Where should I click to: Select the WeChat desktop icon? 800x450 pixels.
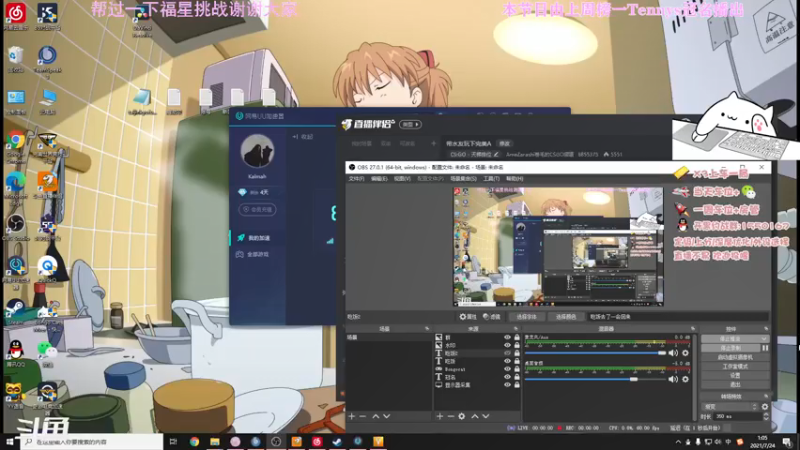click(47, 353)
